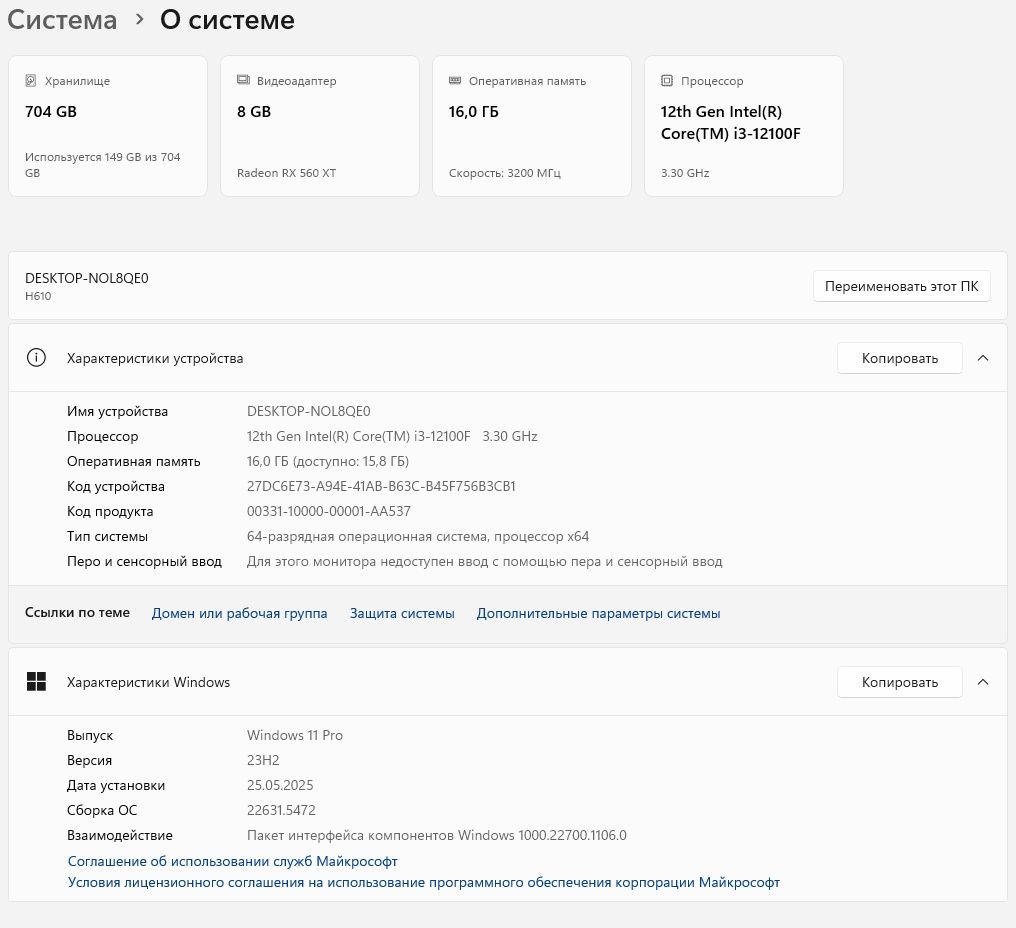Click the RAM memory icon

click(455, 80)
